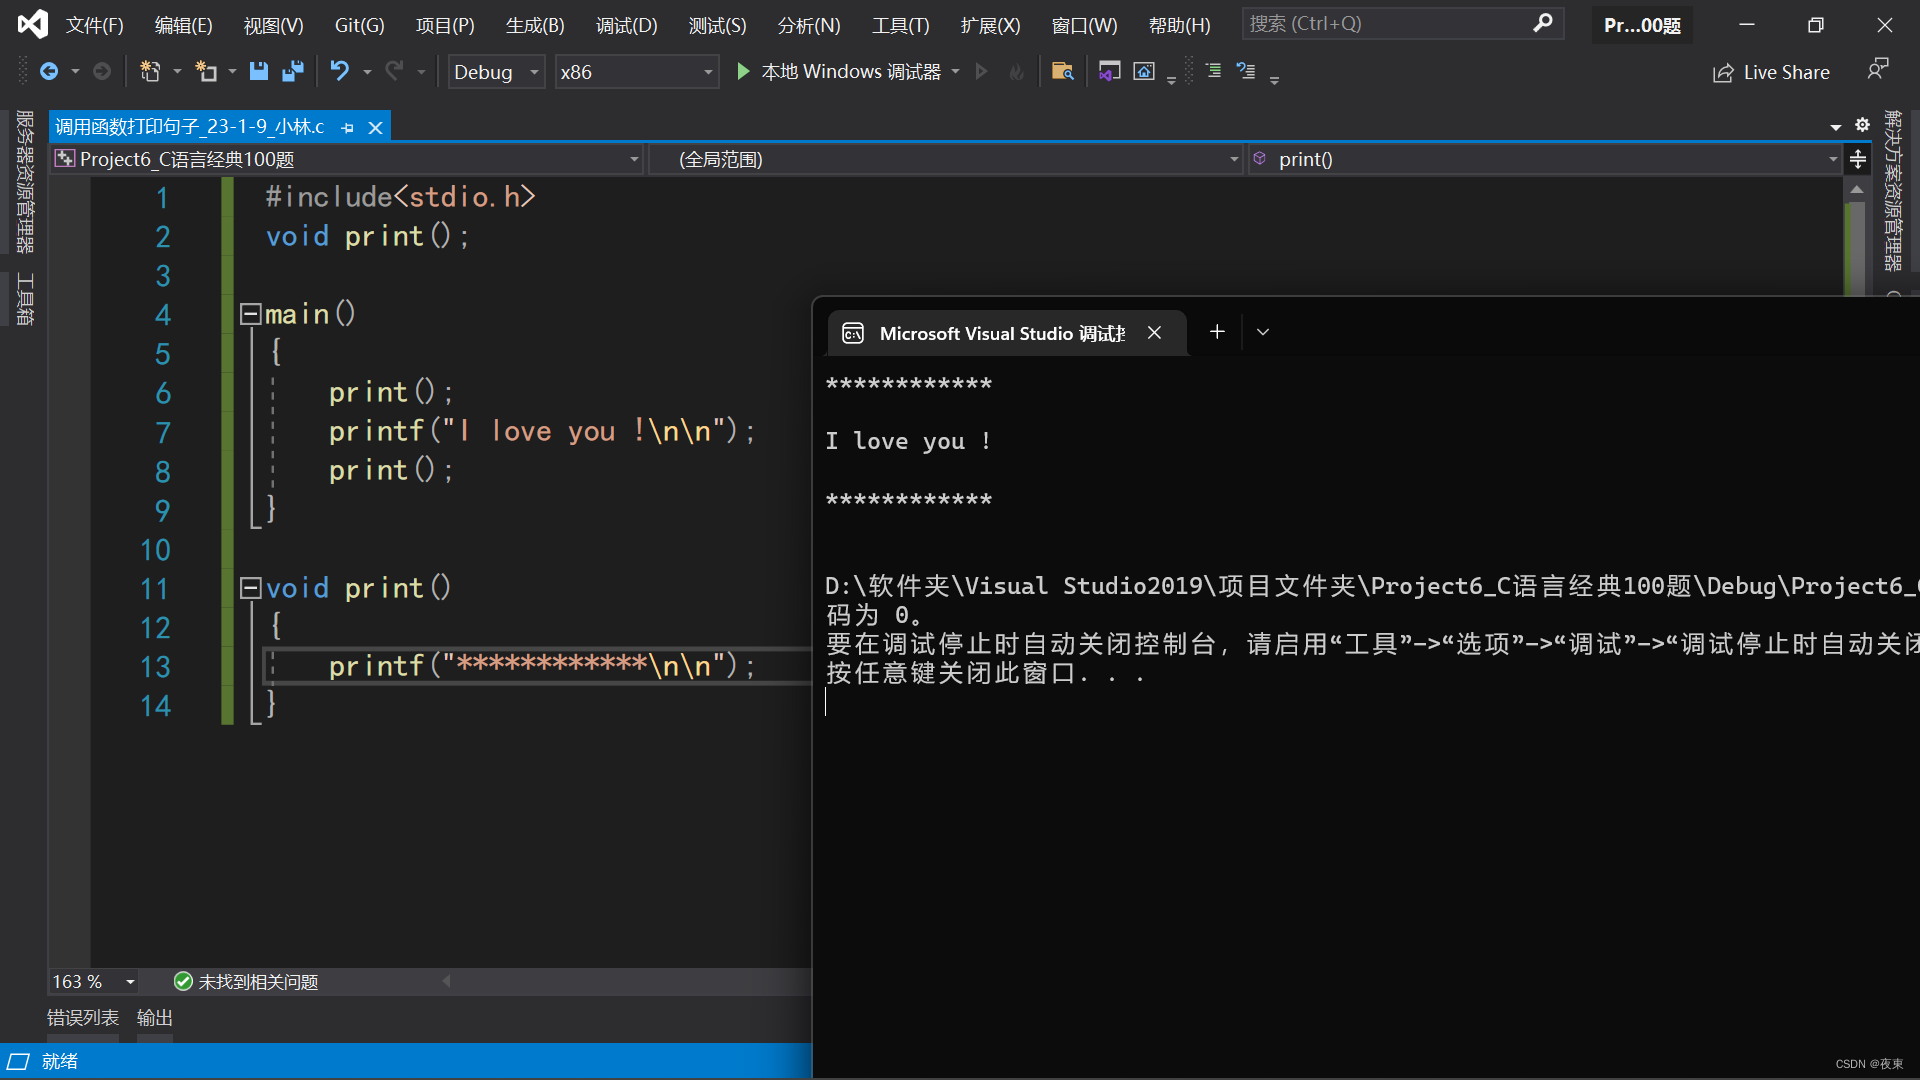
Task: Navigate backward with the back arrow
Action: pyautogui.click(x=48, y=71)
